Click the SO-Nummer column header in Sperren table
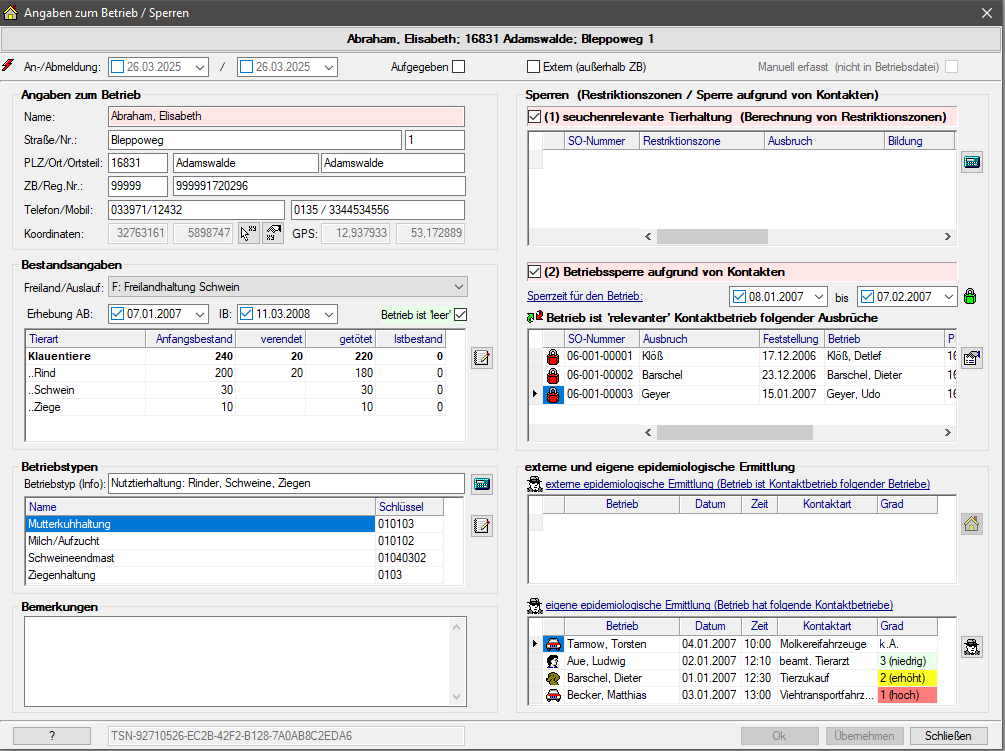 click(601, 141)
